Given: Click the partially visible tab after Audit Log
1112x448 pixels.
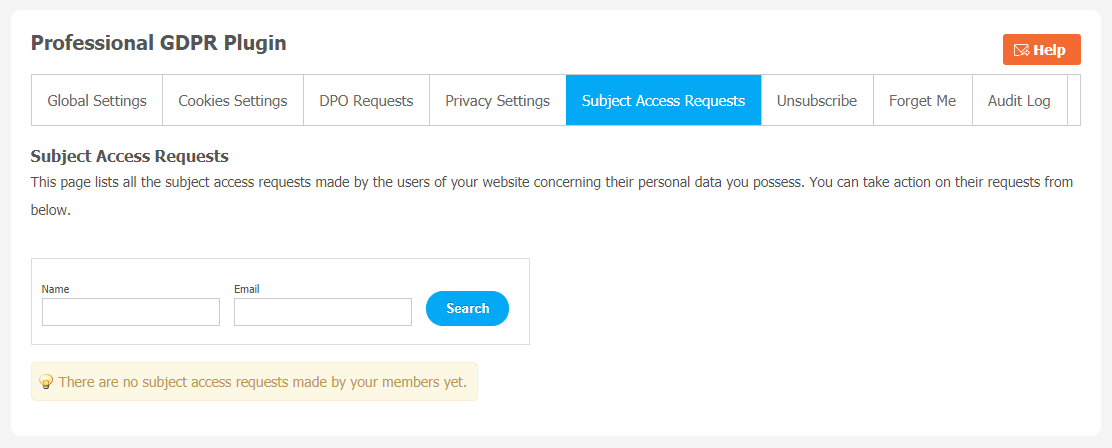Looking at the screenshot, I should tap(1074, 101).
